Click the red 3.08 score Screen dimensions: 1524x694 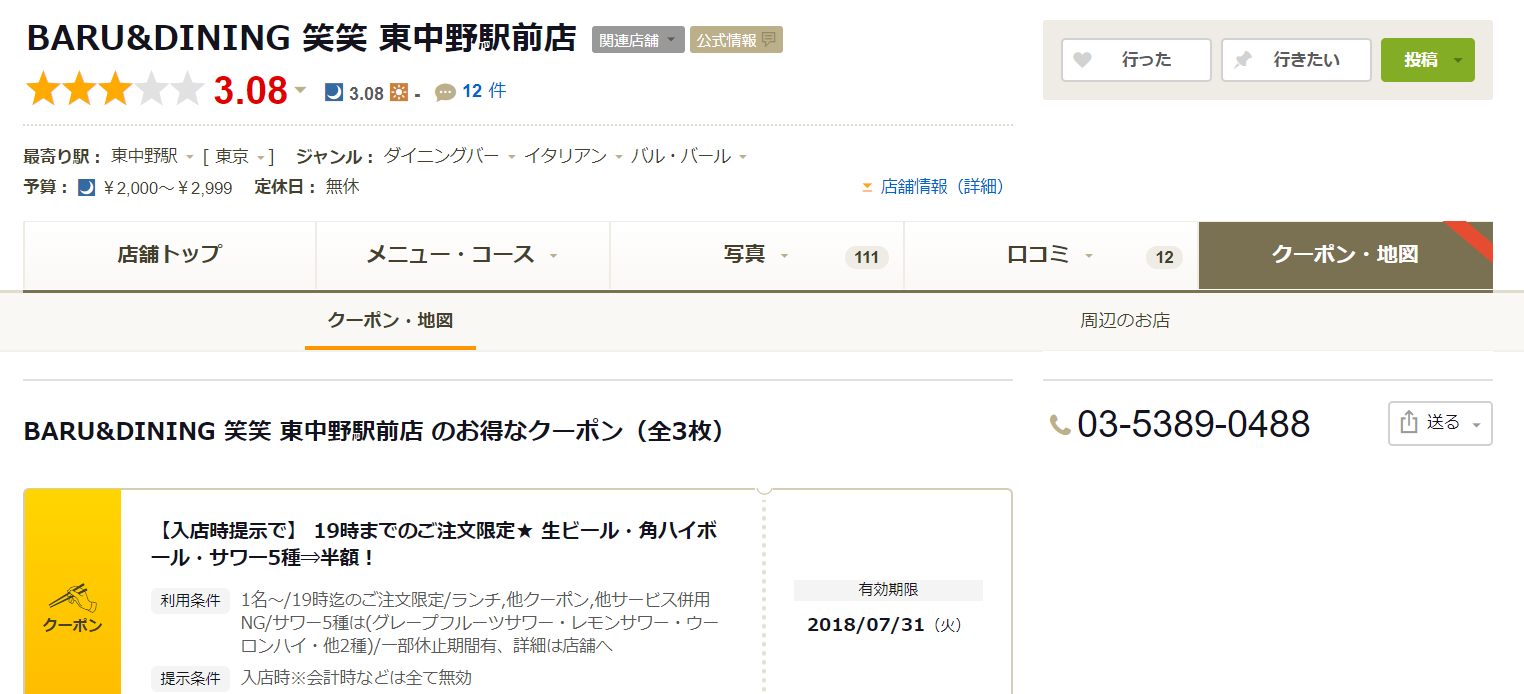pyautogui.click(x=250, y=91)
